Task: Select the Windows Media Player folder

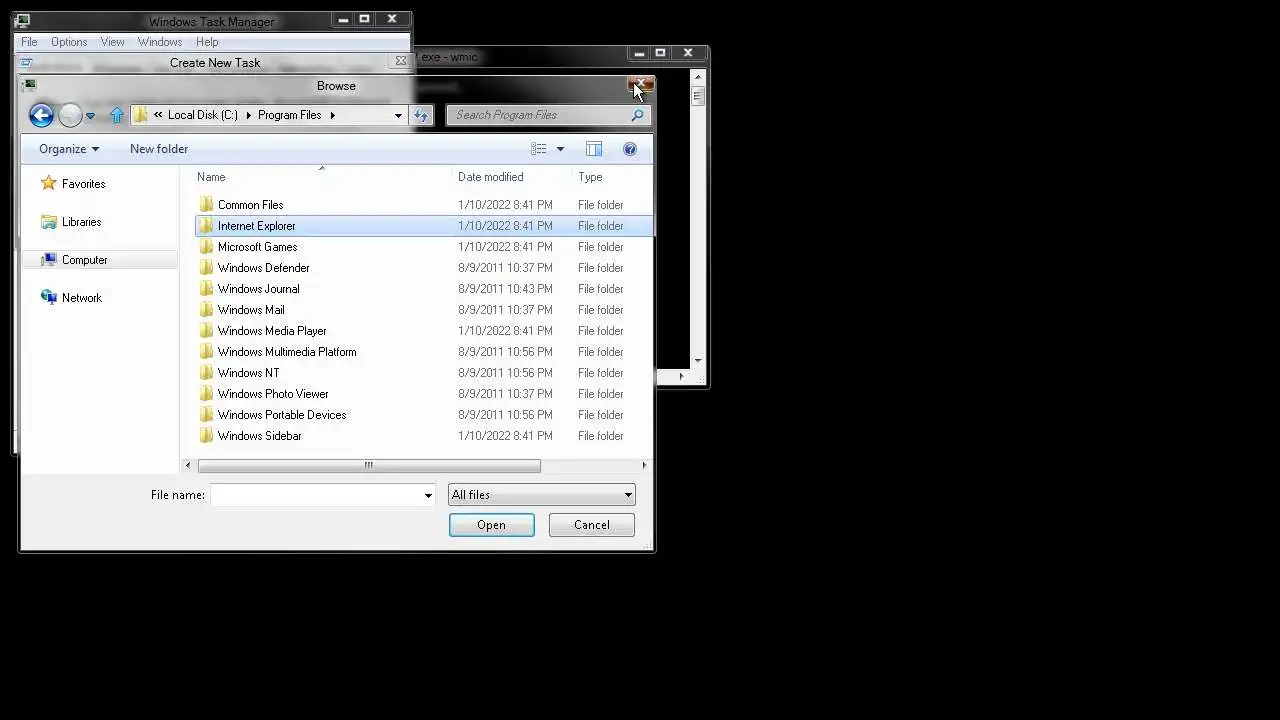Action: (x=424, y=331)
